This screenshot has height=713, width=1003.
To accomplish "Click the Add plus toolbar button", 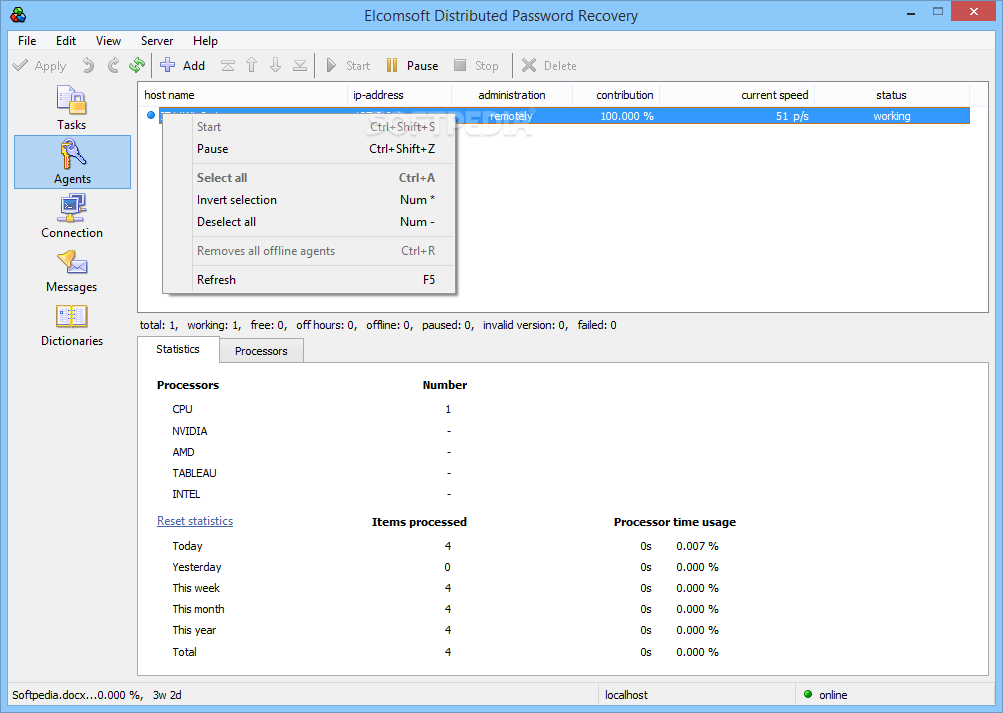I will [182, 65].
